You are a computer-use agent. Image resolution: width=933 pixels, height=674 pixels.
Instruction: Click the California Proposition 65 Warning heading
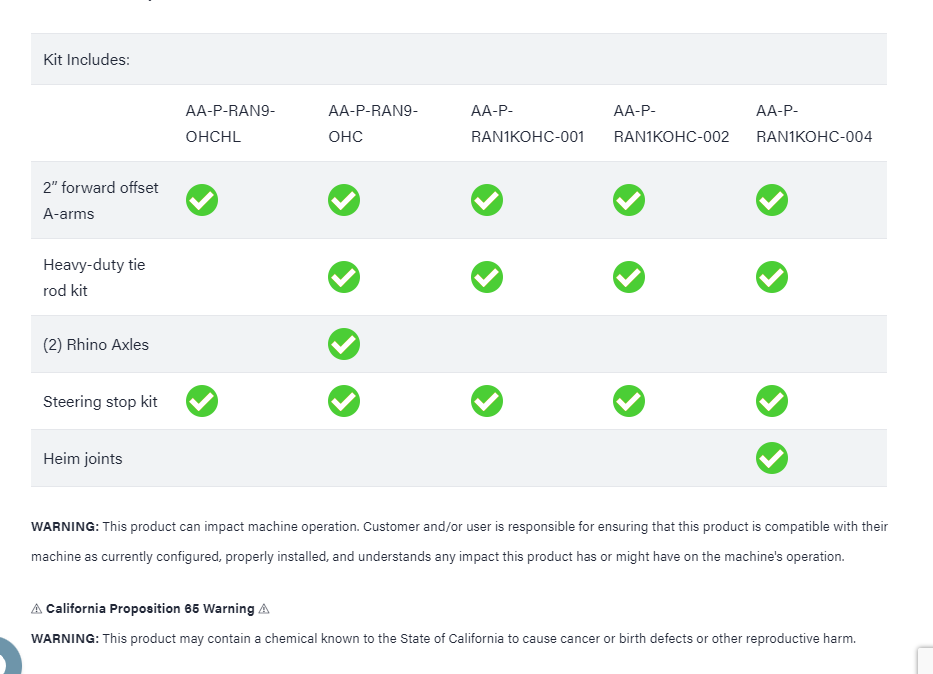coord(150,608)
